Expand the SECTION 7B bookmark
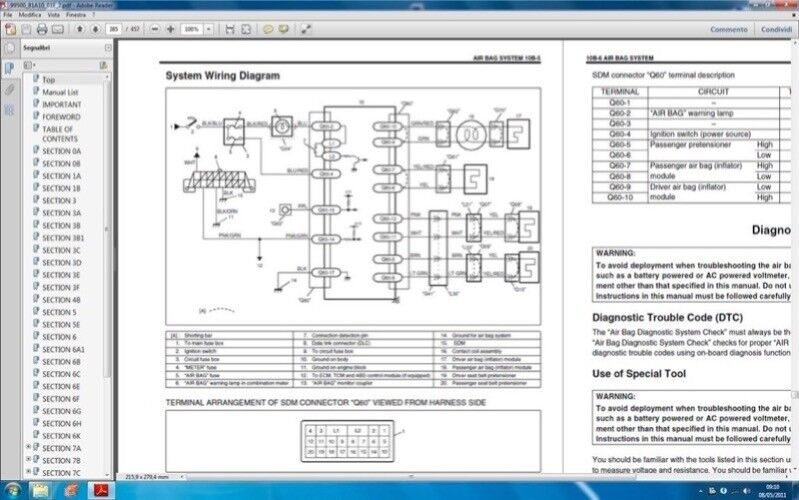 29,460
